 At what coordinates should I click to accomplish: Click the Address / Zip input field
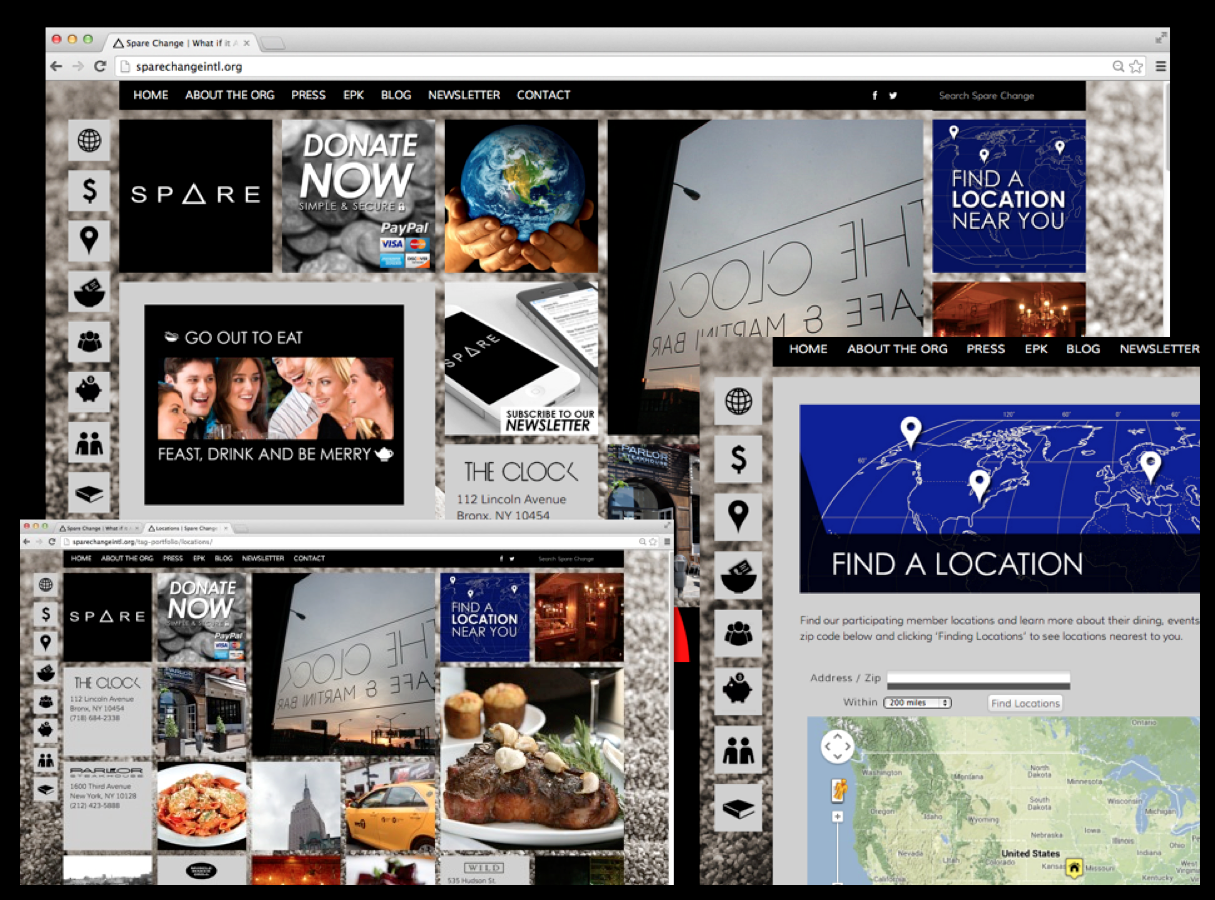[977, 677]
